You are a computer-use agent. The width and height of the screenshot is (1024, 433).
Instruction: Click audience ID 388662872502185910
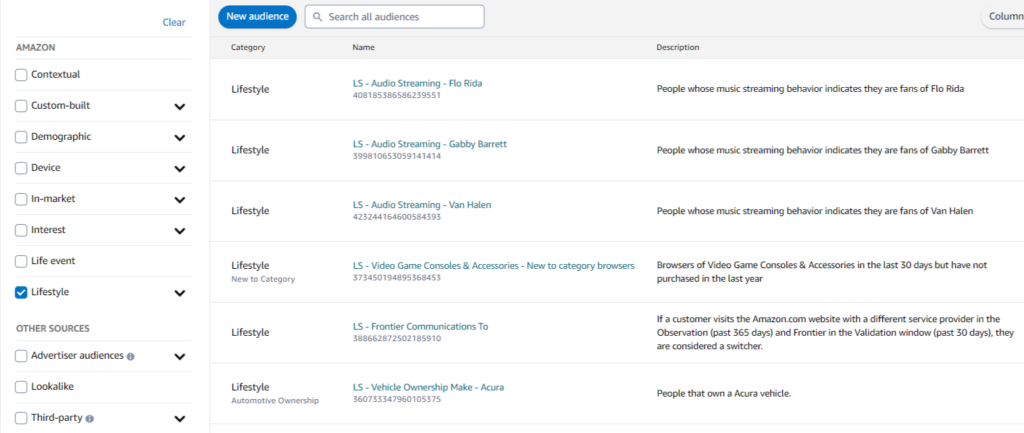coord(397,338)
